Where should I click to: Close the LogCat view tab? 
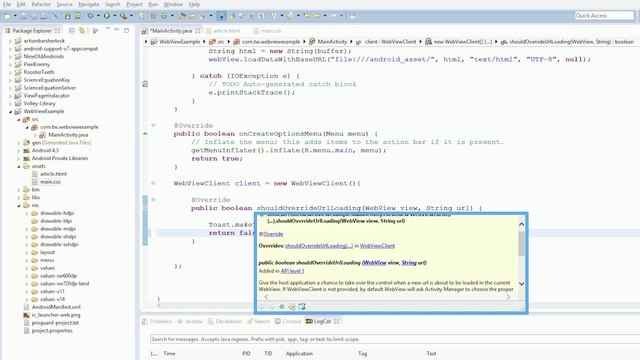click(x=337, y=322)
